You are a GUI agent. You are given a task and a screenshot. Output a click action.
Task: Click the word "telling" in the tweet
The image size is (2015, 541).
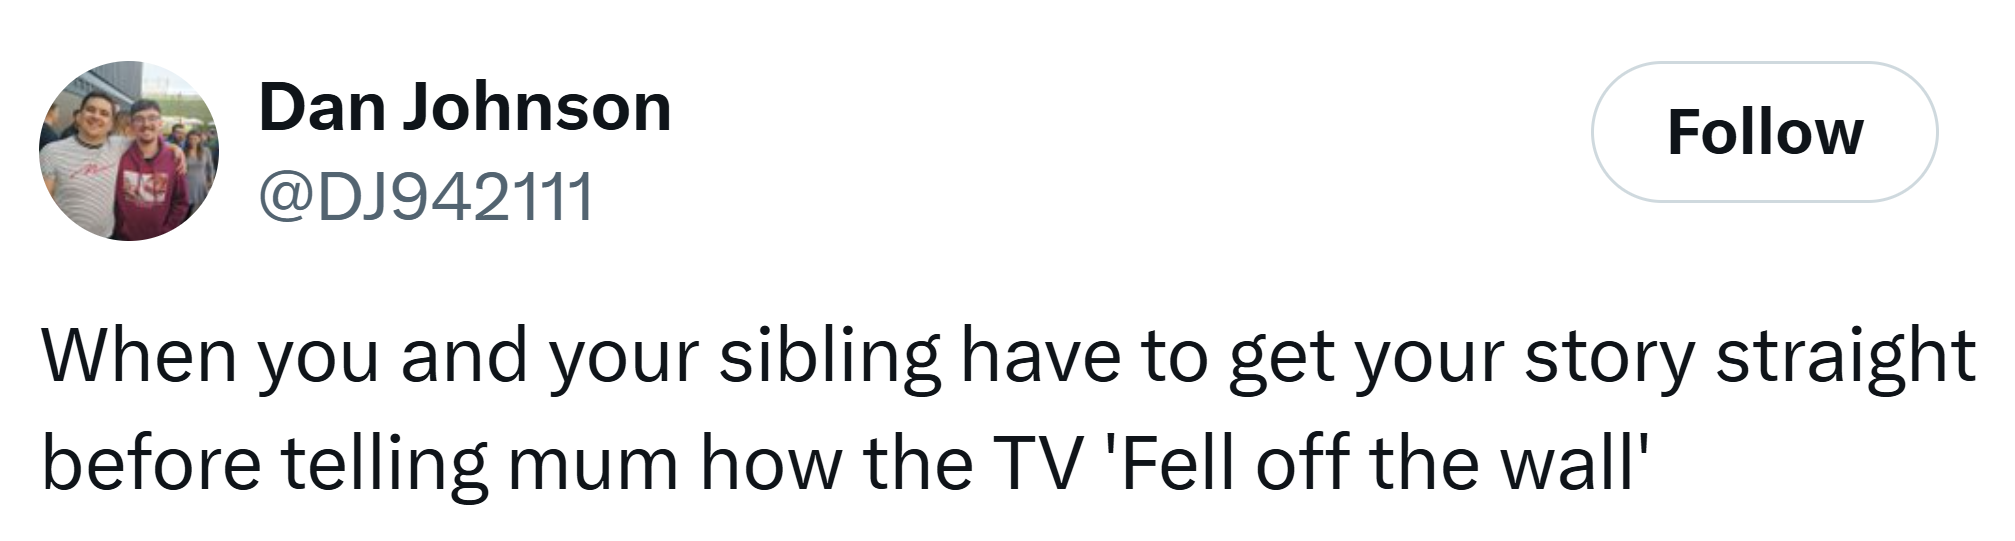tap(383, 462)
